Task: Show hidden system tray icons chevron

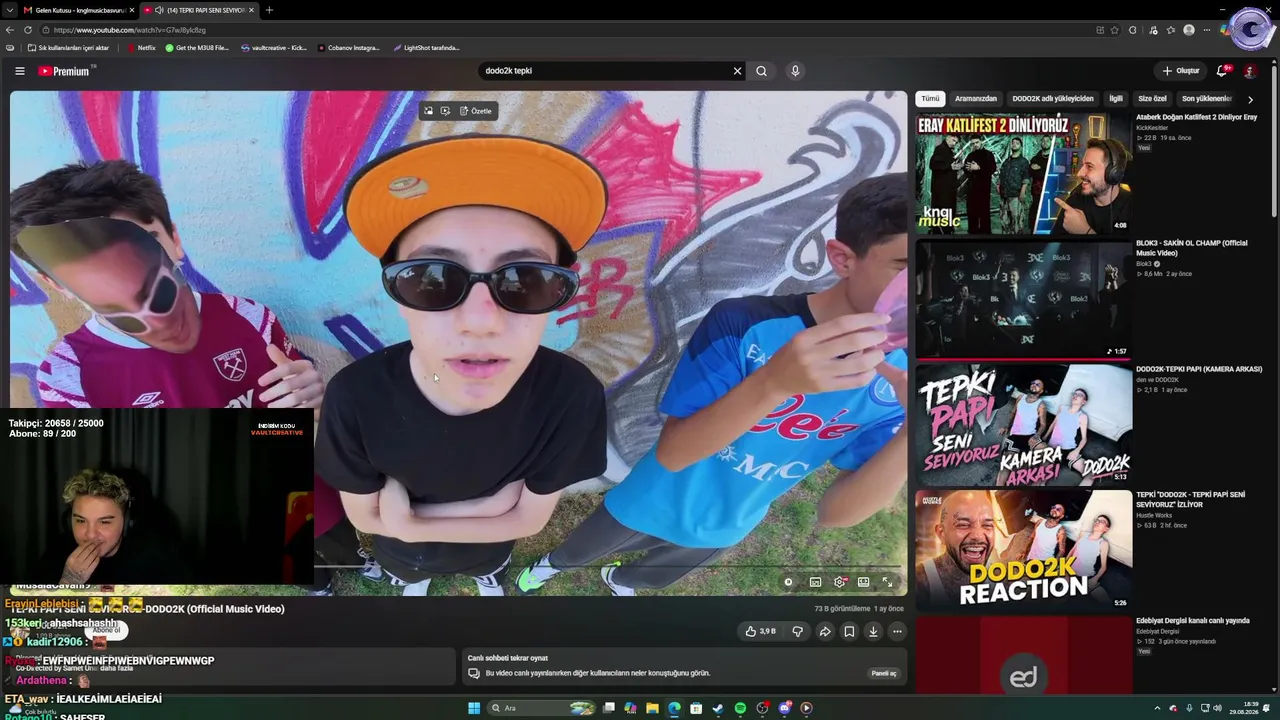Action: 1157,708
